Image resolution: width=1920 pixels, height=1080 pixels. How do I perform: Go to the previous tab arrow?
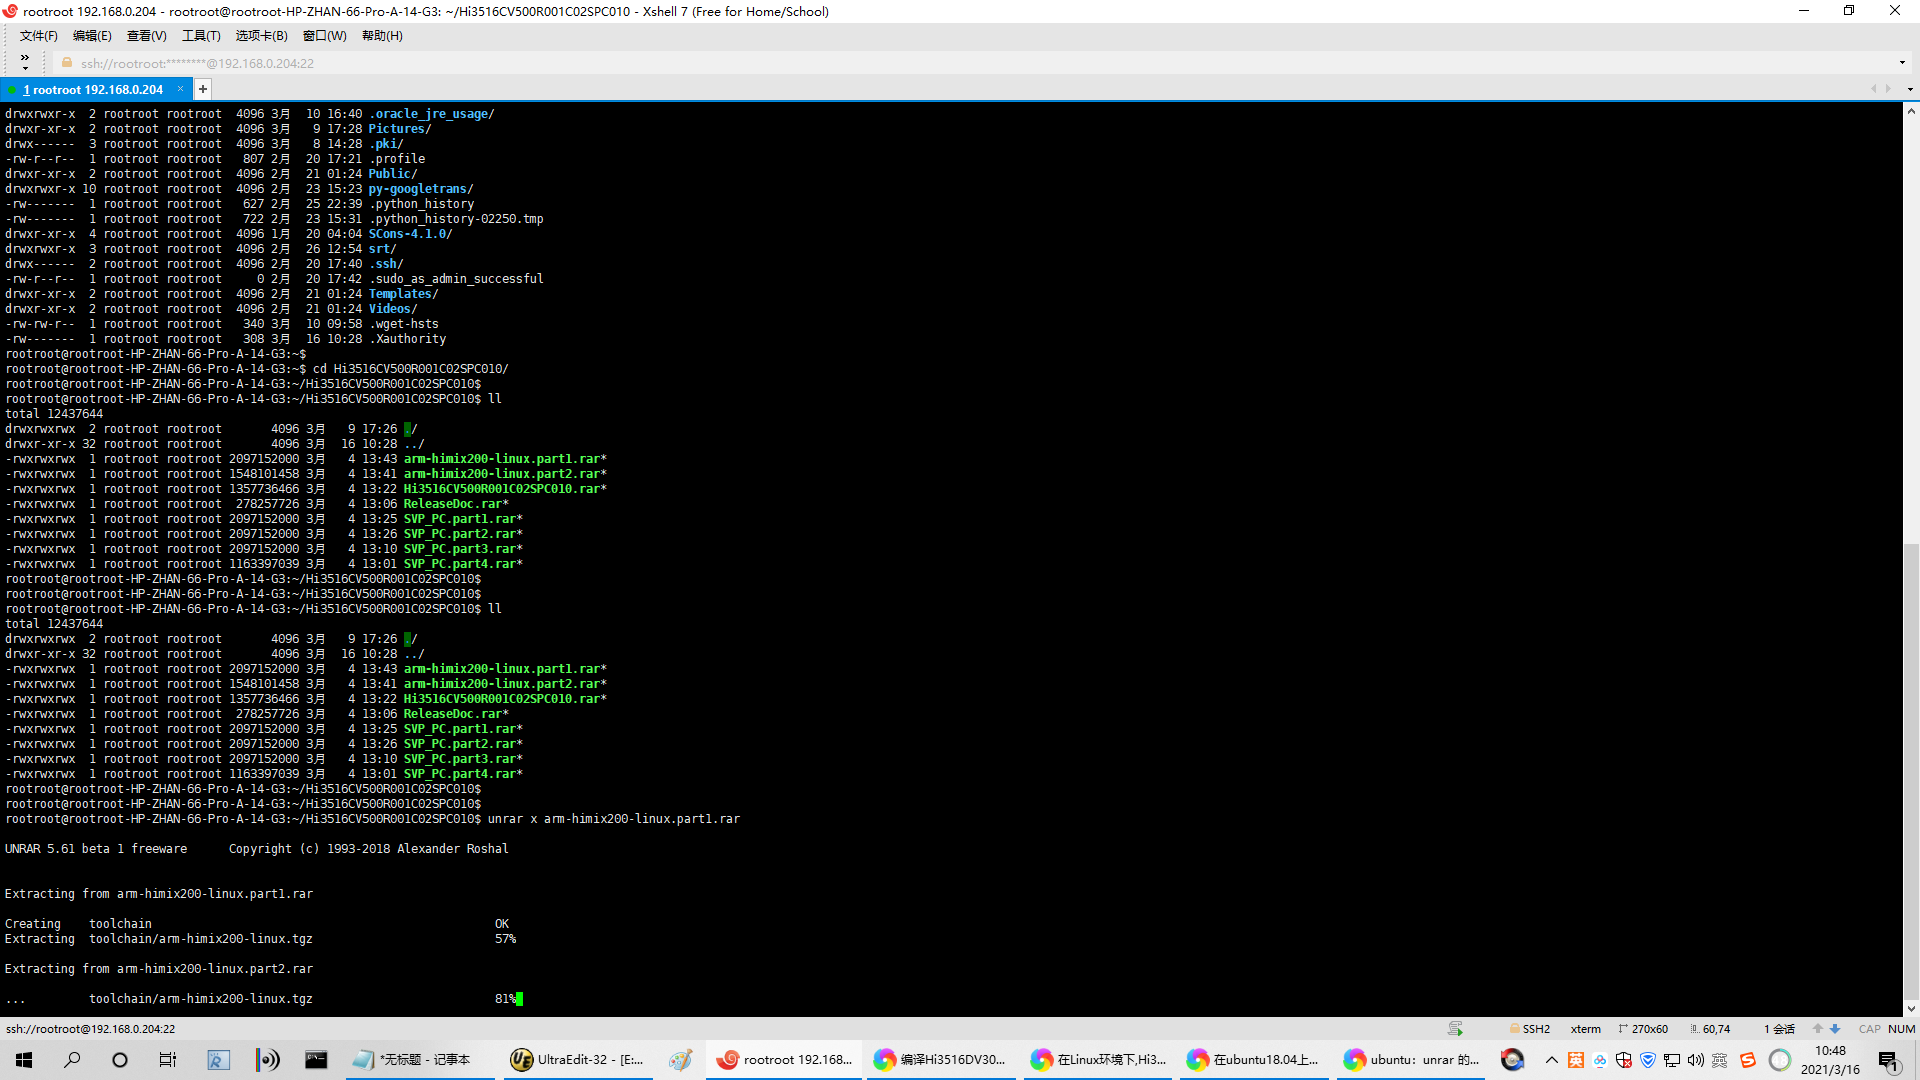tap(1873, 89)
